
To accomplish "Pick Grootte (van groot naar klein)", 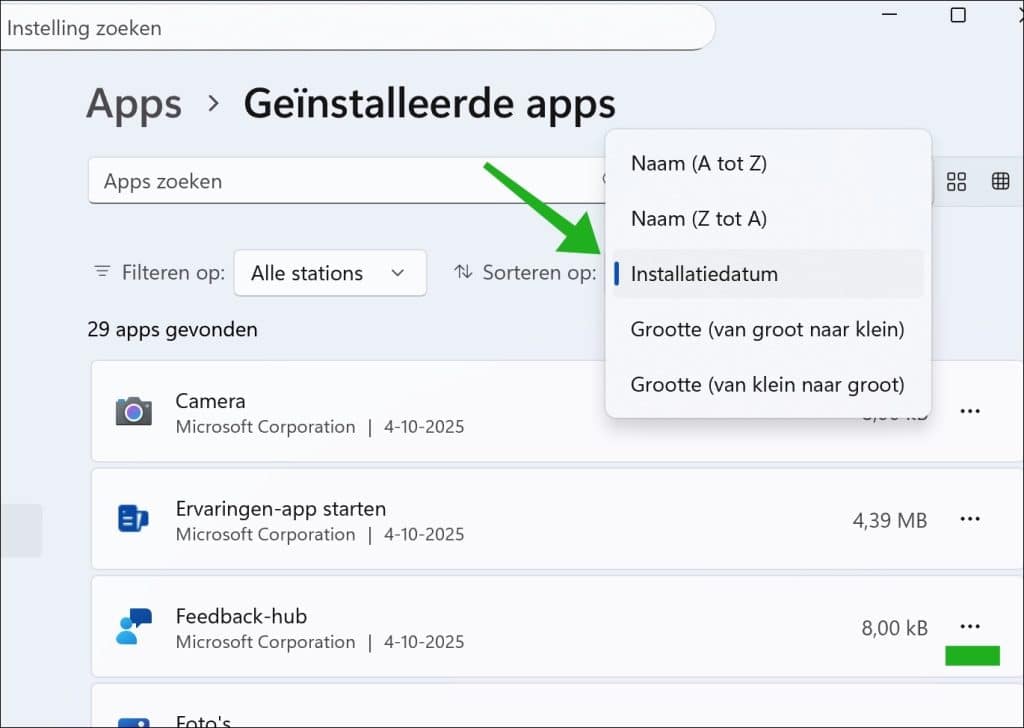I will [768, 329].
